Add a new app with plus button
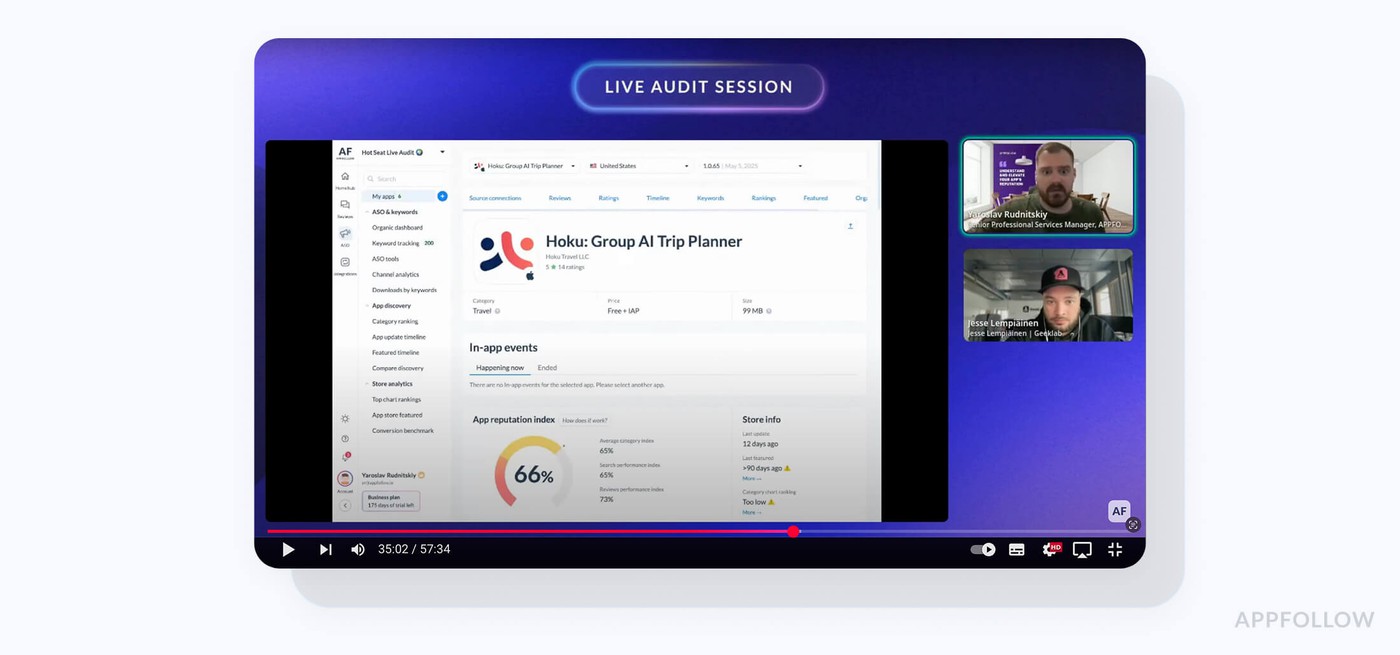This screenshot has height=655, width=1400. coord(442,196)
